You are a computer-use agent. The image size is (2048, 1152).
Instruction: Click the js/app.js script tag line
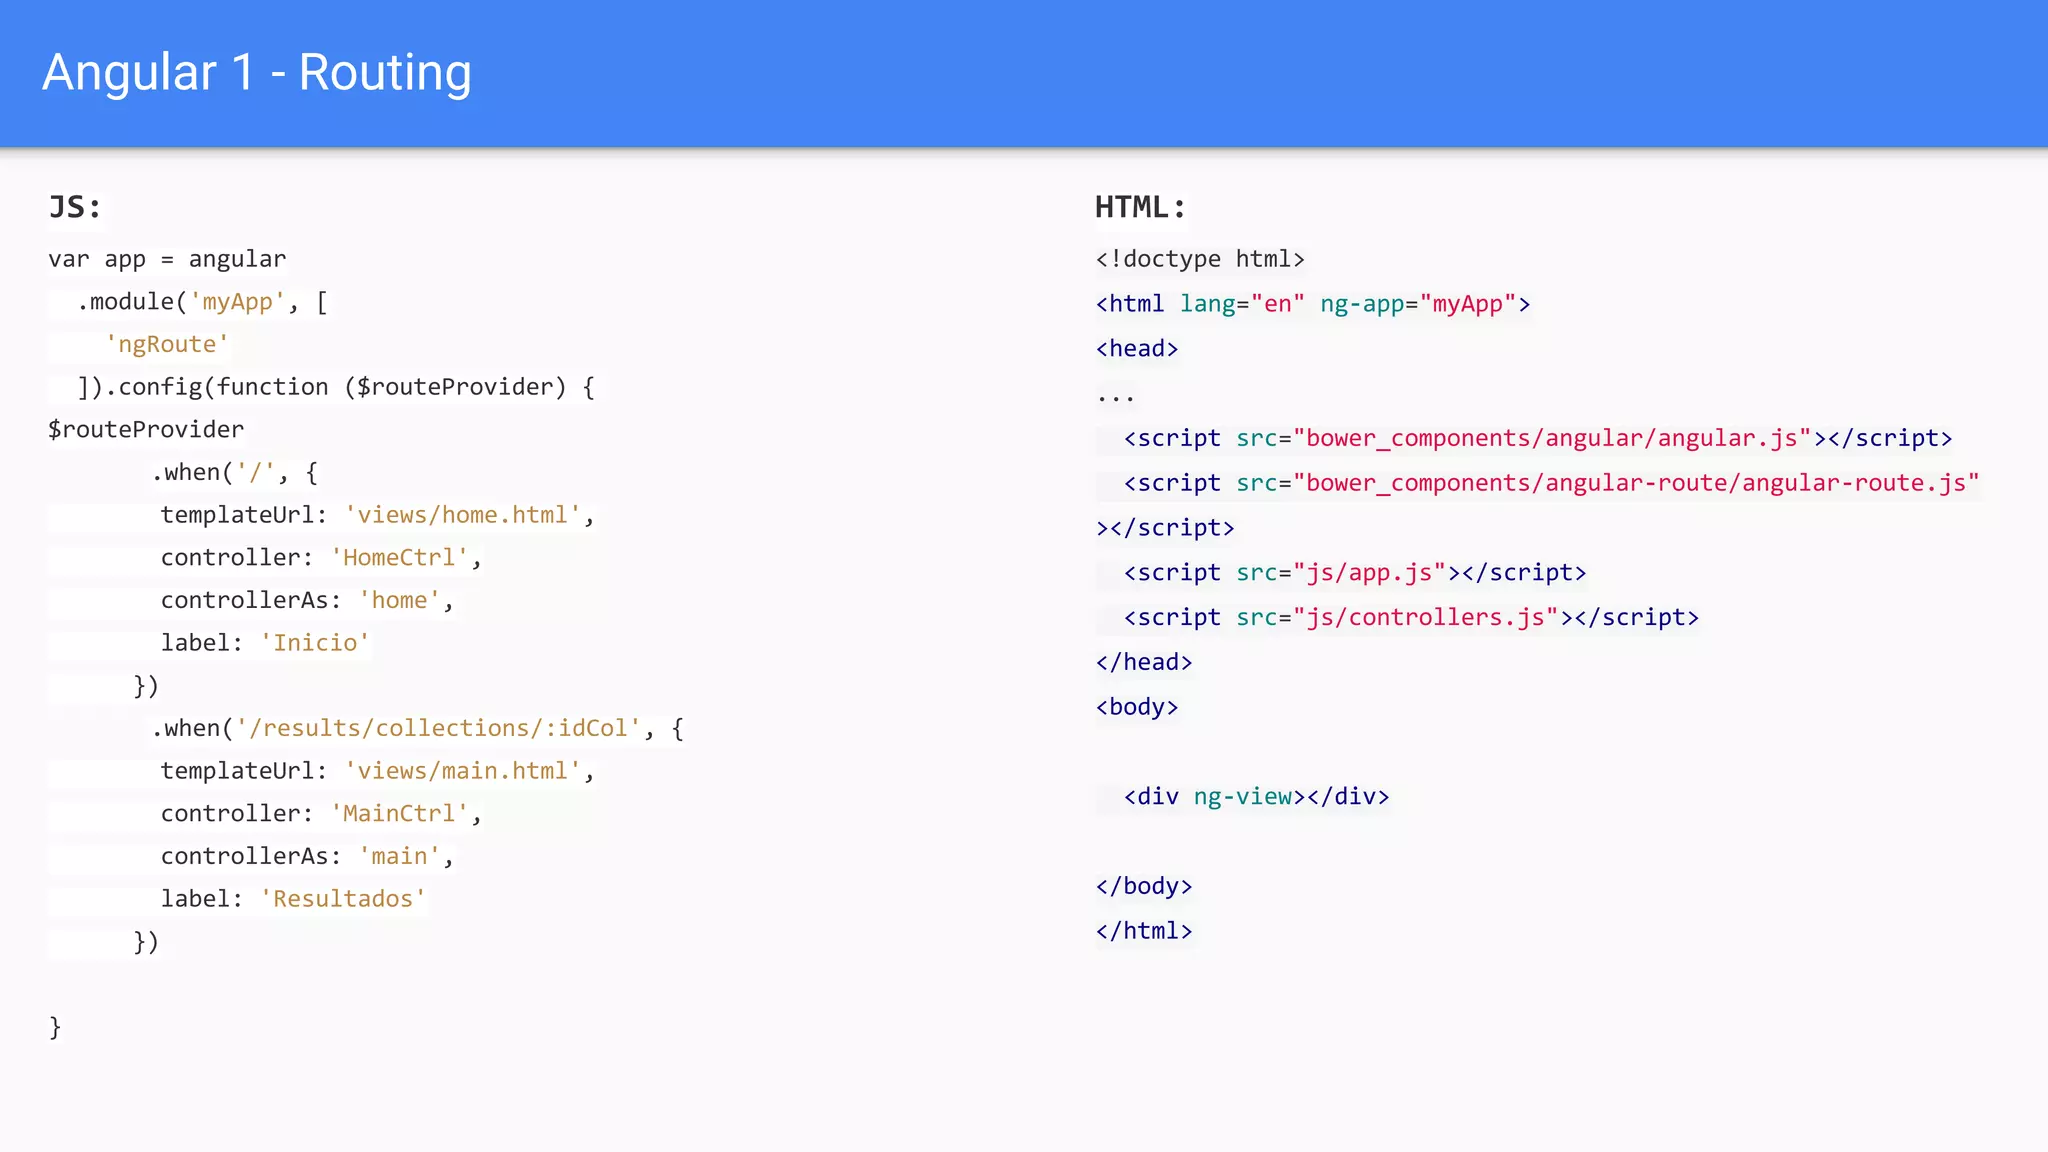1355,573
